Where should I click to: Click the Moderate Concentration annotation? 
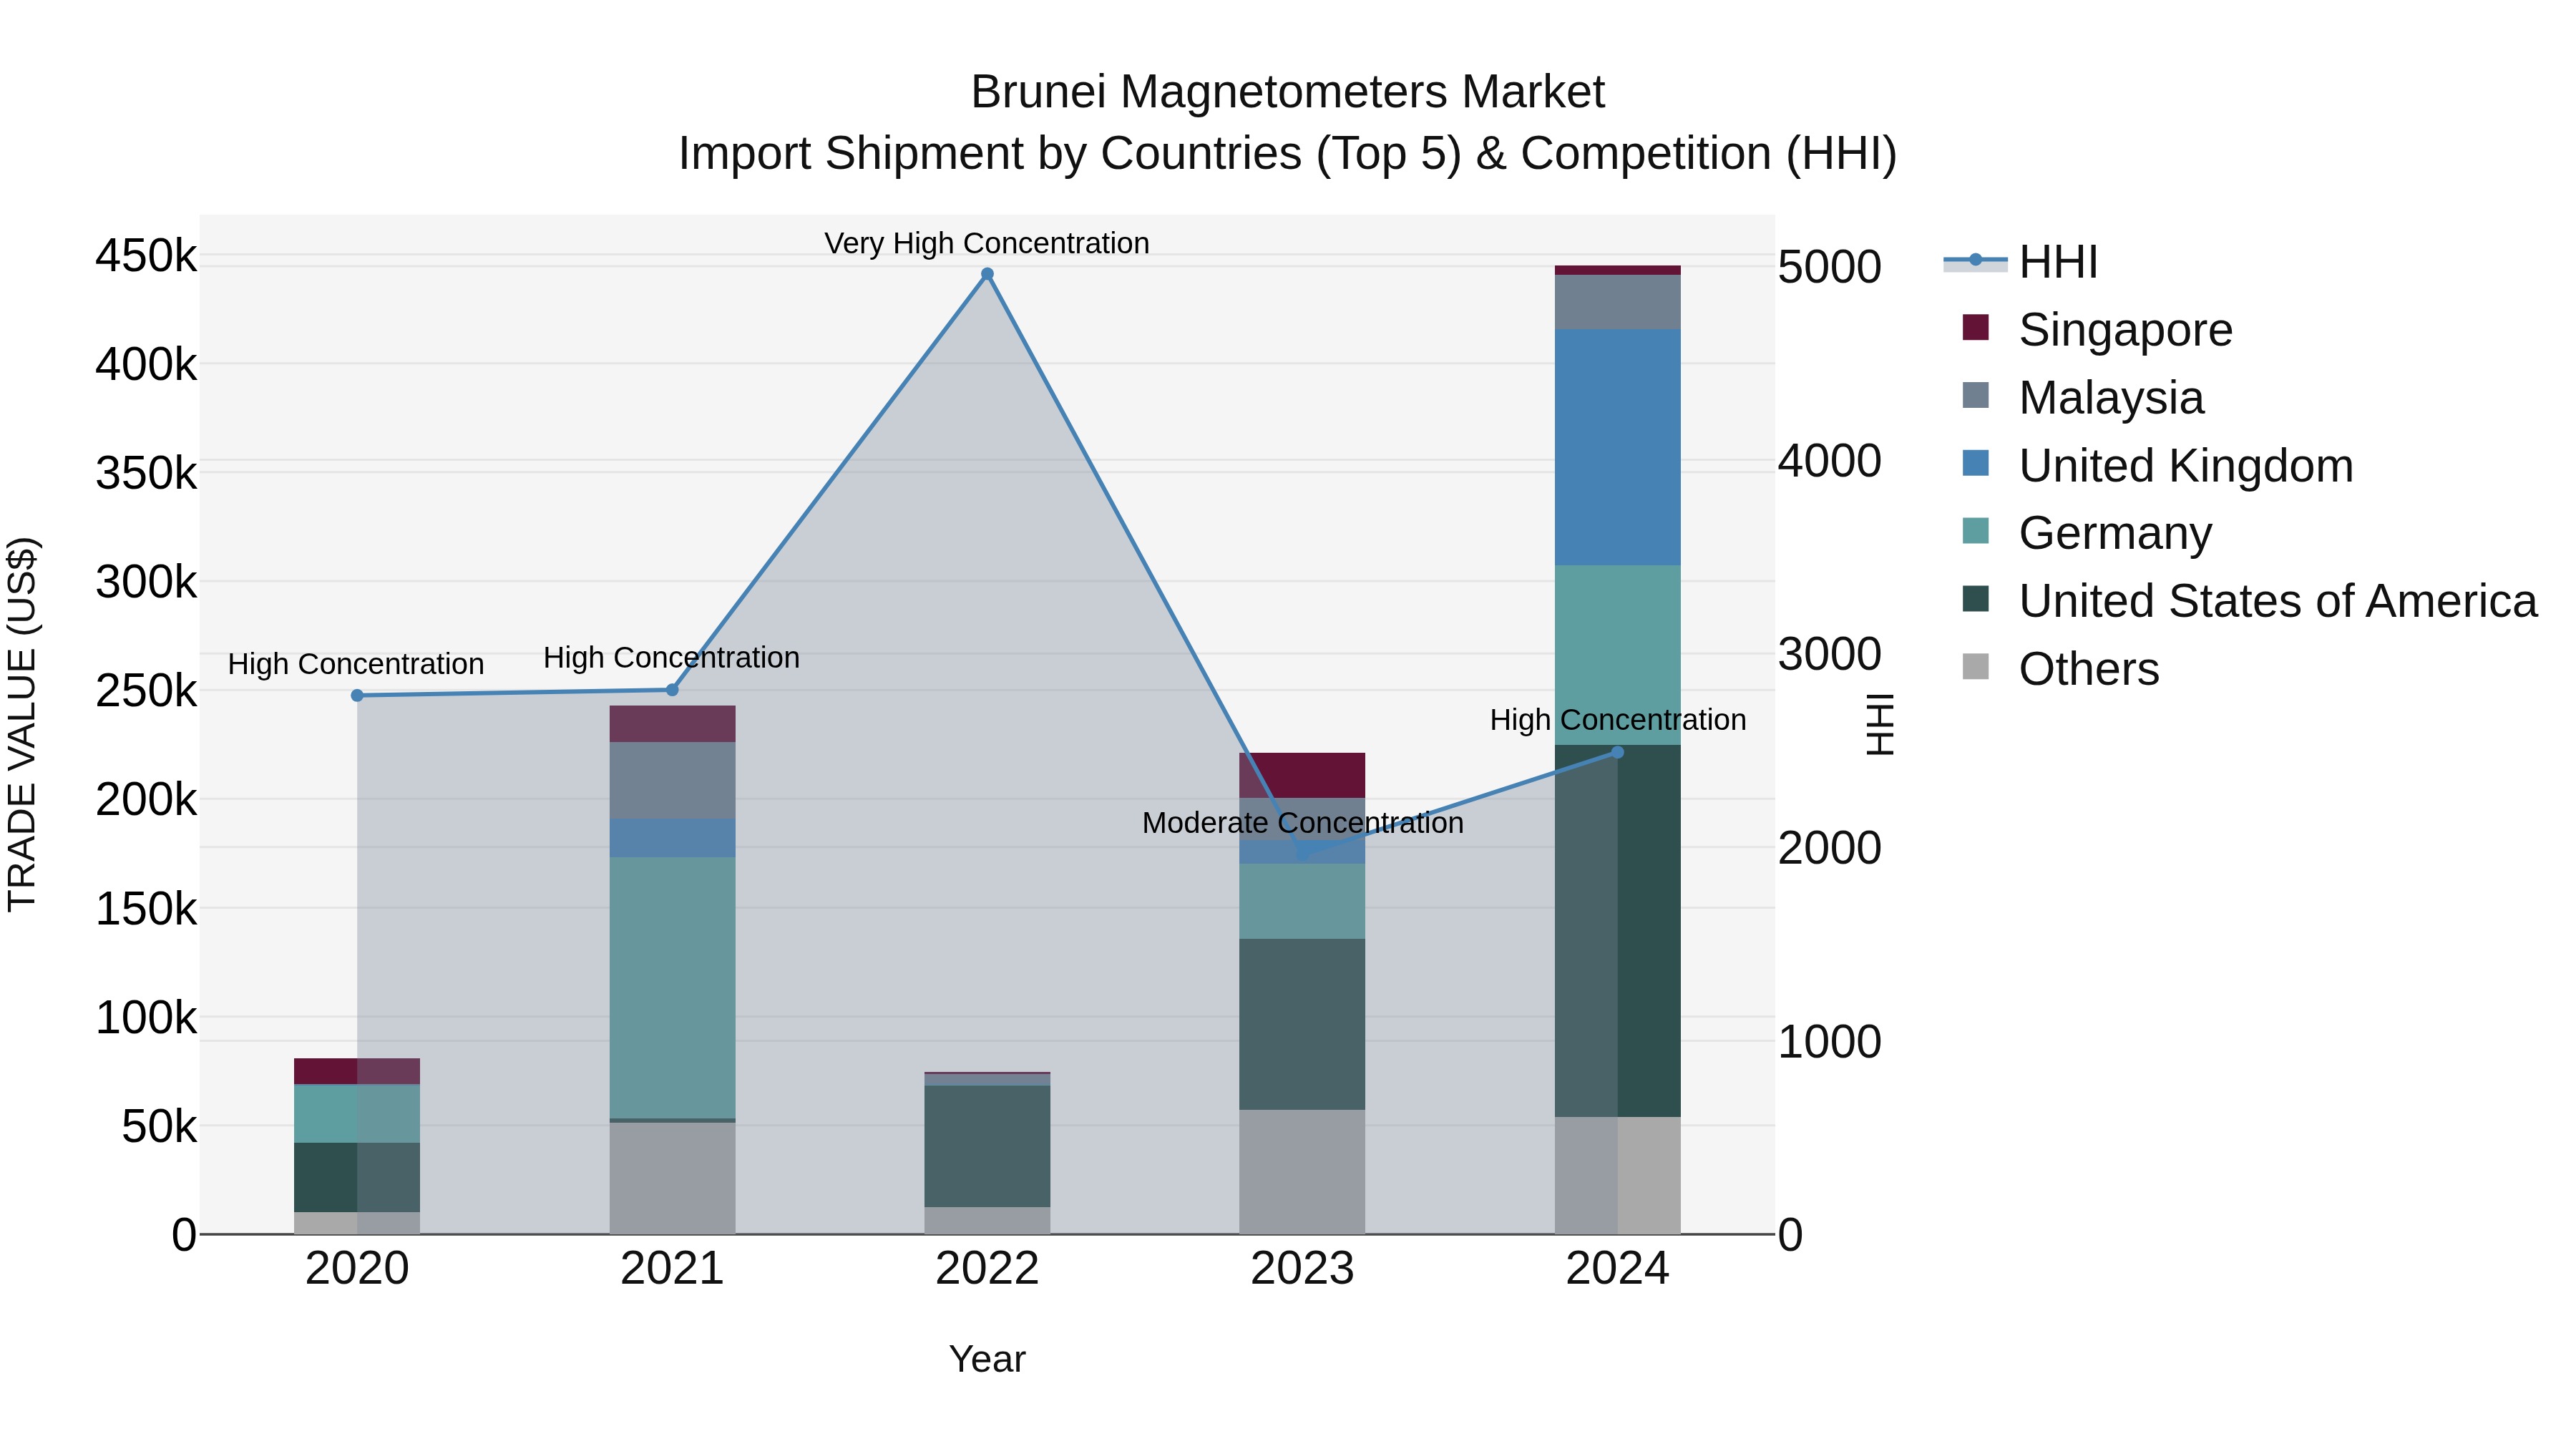click(1302, 822)
